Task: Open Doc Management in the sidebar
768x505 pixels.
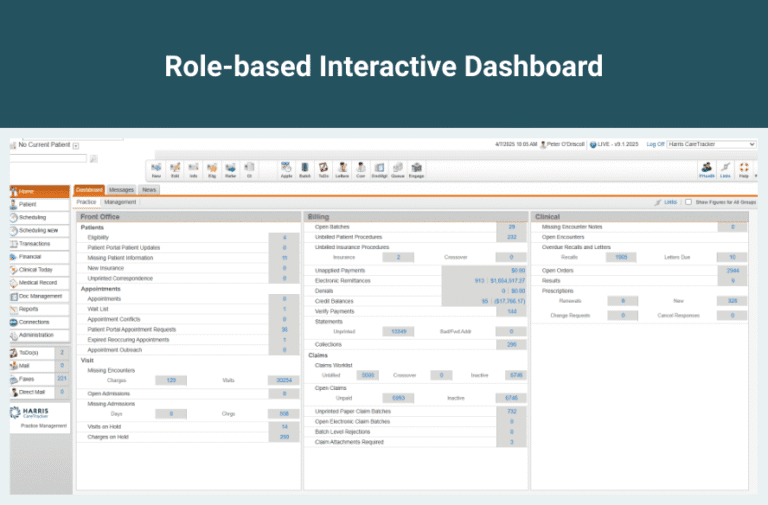Action: (x=40, y=296)
